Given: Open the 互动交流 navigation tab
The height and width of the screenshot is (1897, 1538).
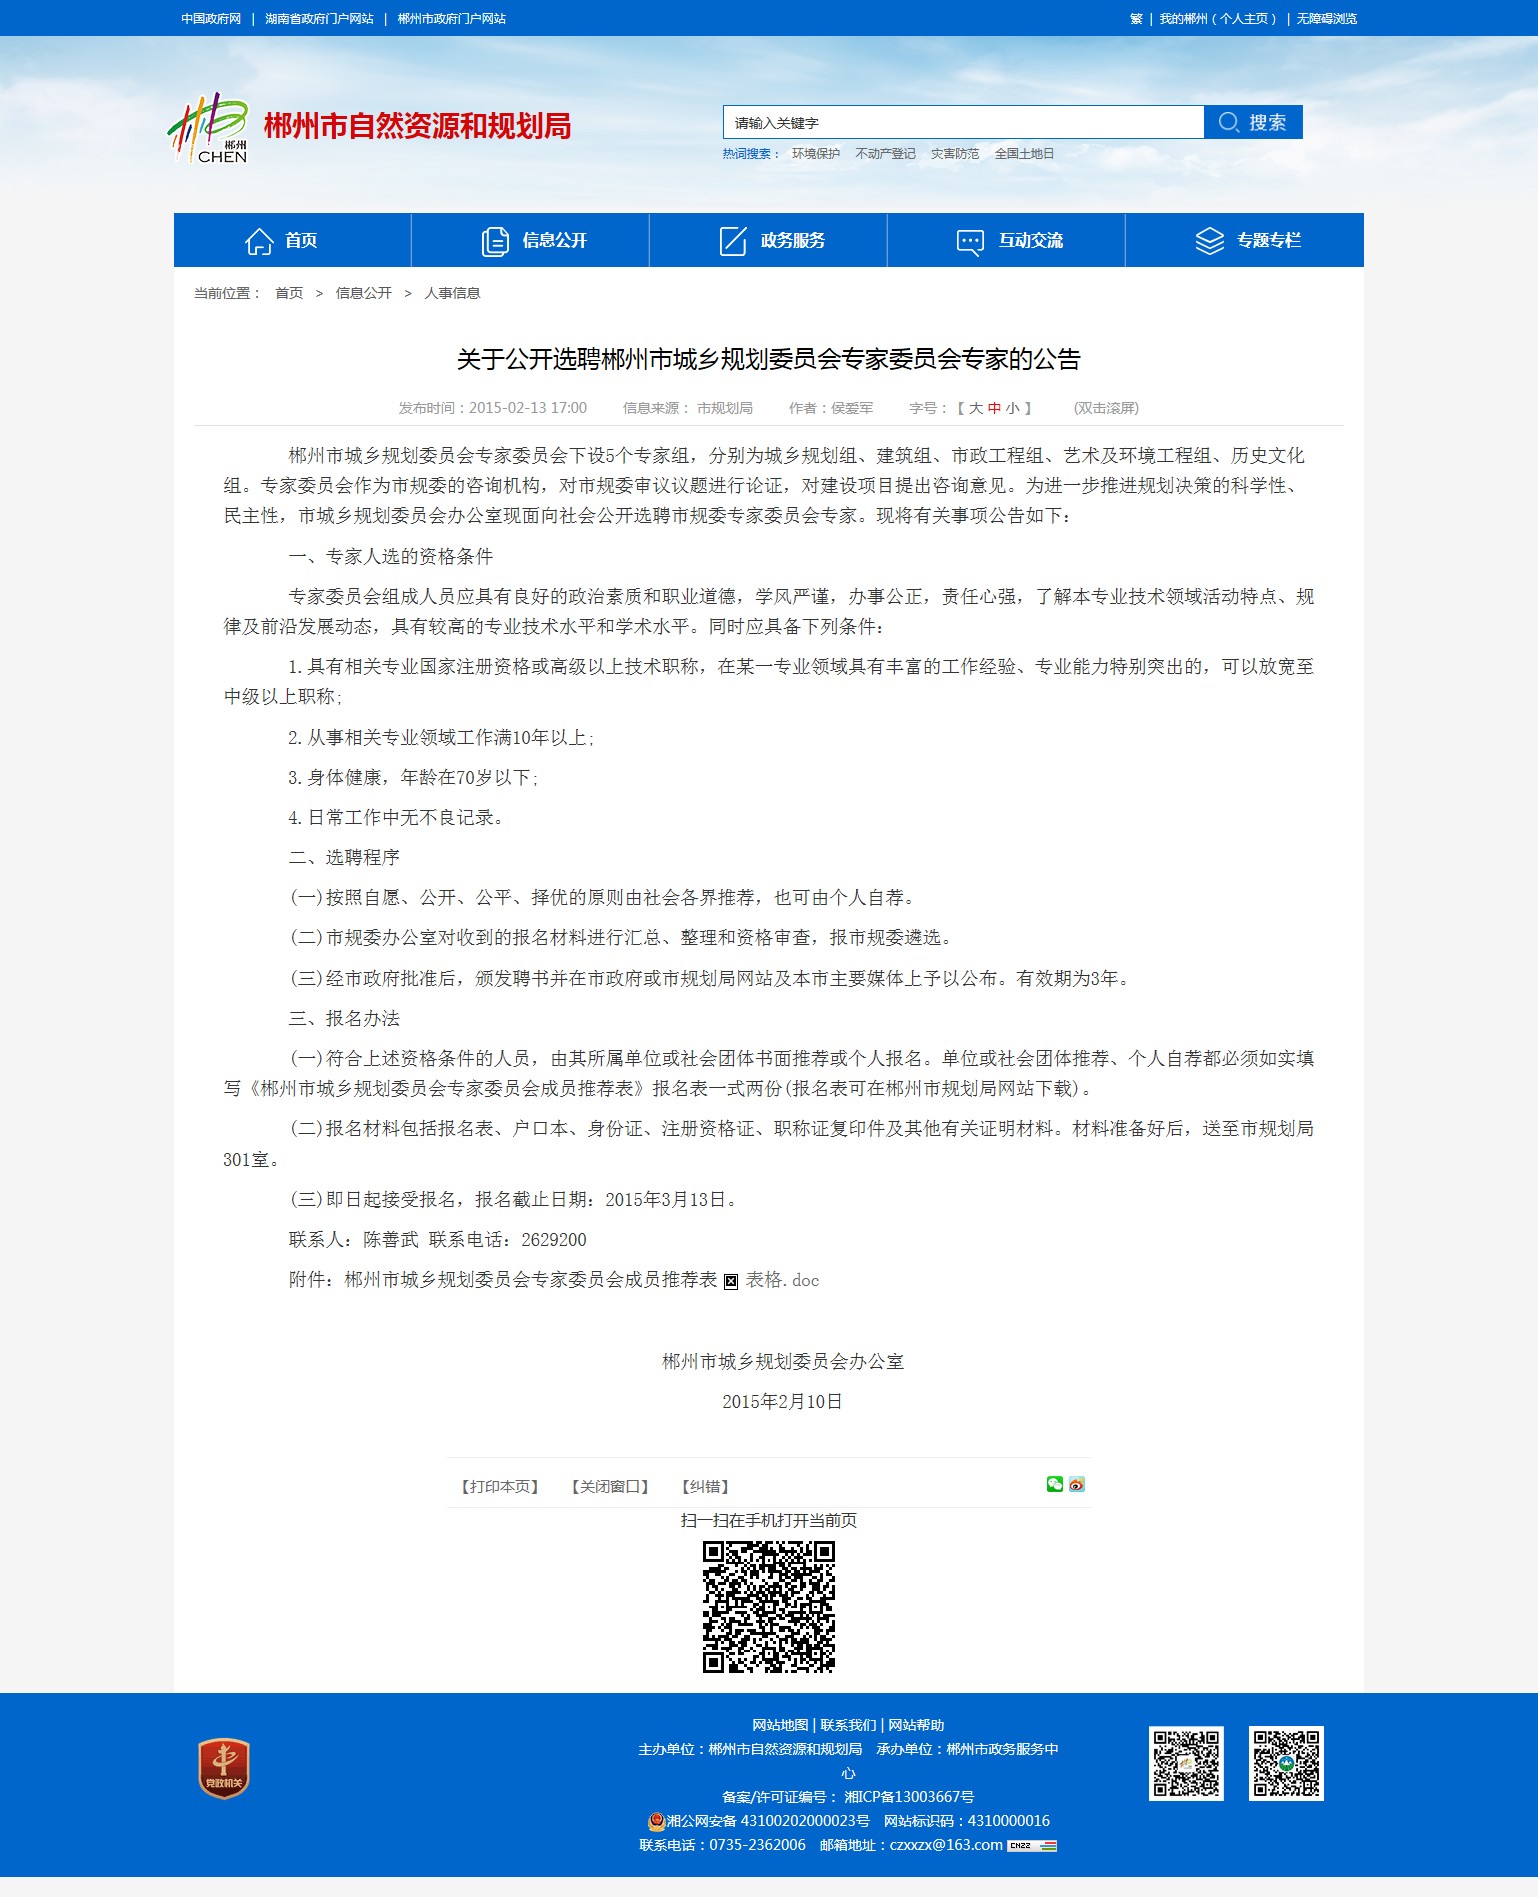Looking at the screenshot, I should pyautogui.click(x=1006, y=240).
